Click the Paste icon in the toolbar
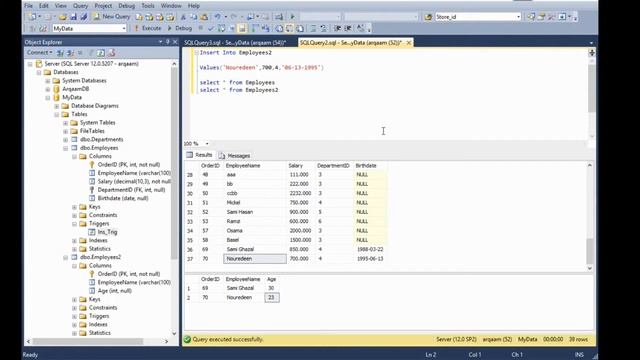The width and height of the screenshot is (640, 360). pyautogui.click(x=204, y=17)
